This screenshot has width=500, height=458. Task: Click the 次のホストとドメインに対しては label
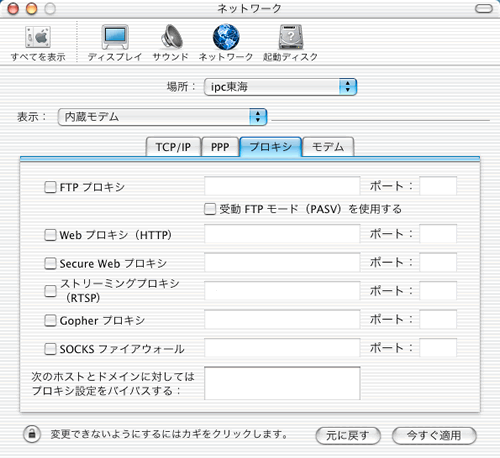[x=113, y=377]
